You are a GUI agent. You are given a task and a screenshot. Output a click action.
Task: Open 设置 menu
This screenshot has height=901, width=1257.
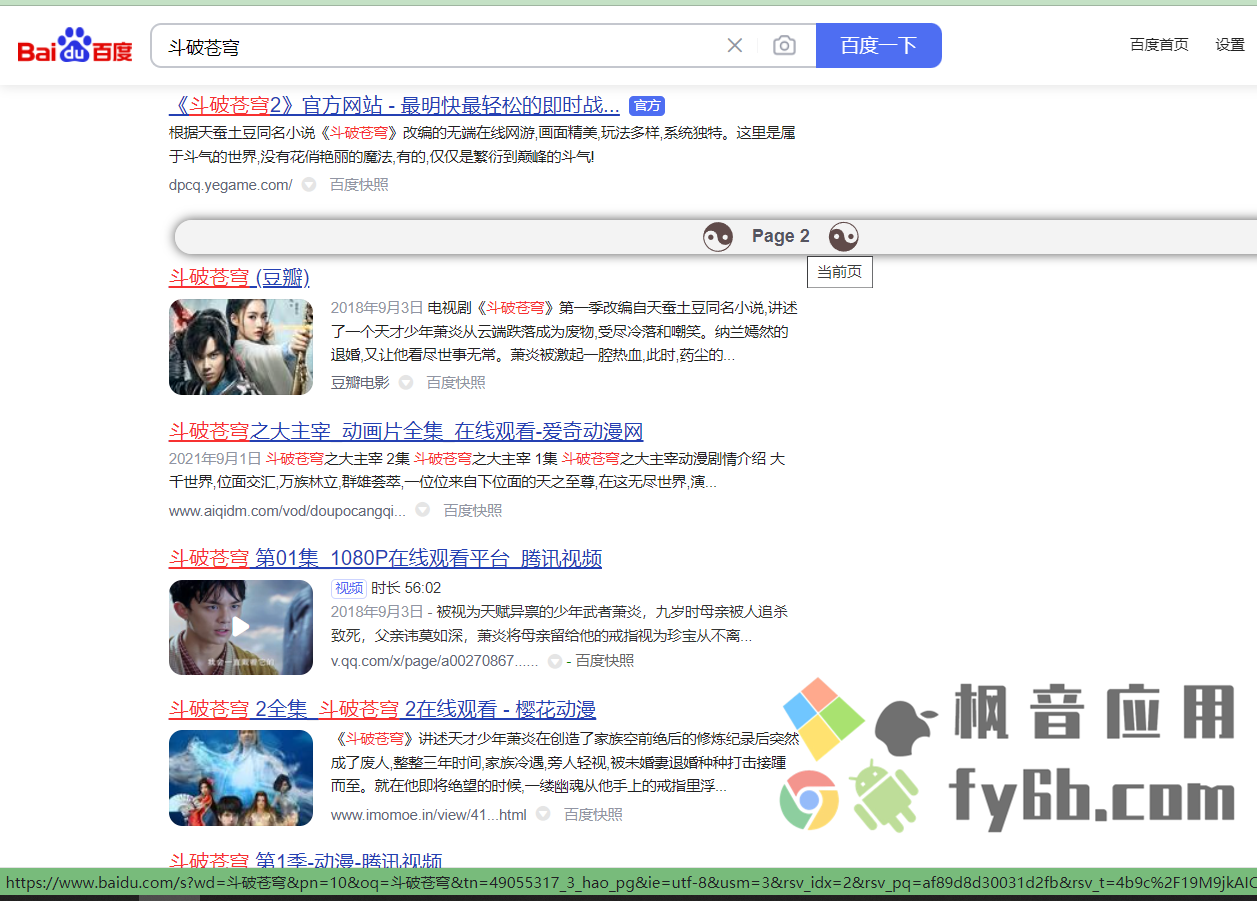point(1230,45)
